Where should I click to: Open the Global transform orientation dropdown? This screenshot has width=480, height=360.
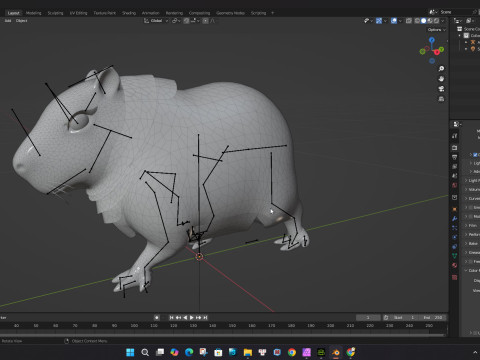(x=156, y=21)
